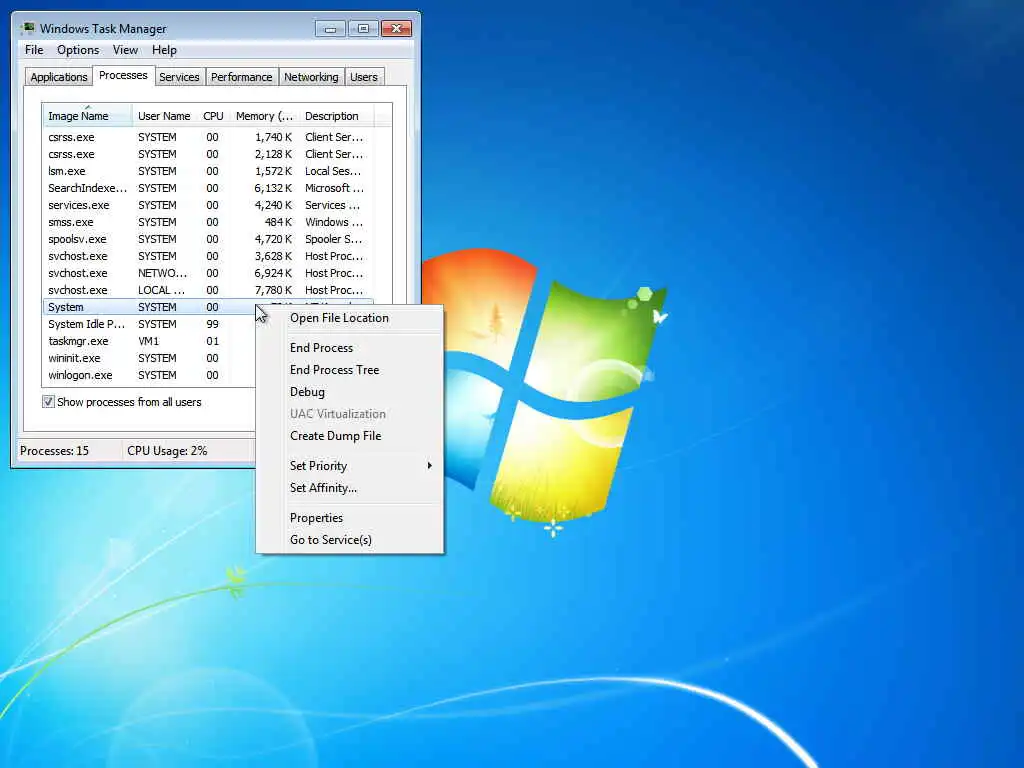Image resolution: width=1024 pixels, height=768 pixels.
Task: Select the services.exe process row
Action: (208, 205)
